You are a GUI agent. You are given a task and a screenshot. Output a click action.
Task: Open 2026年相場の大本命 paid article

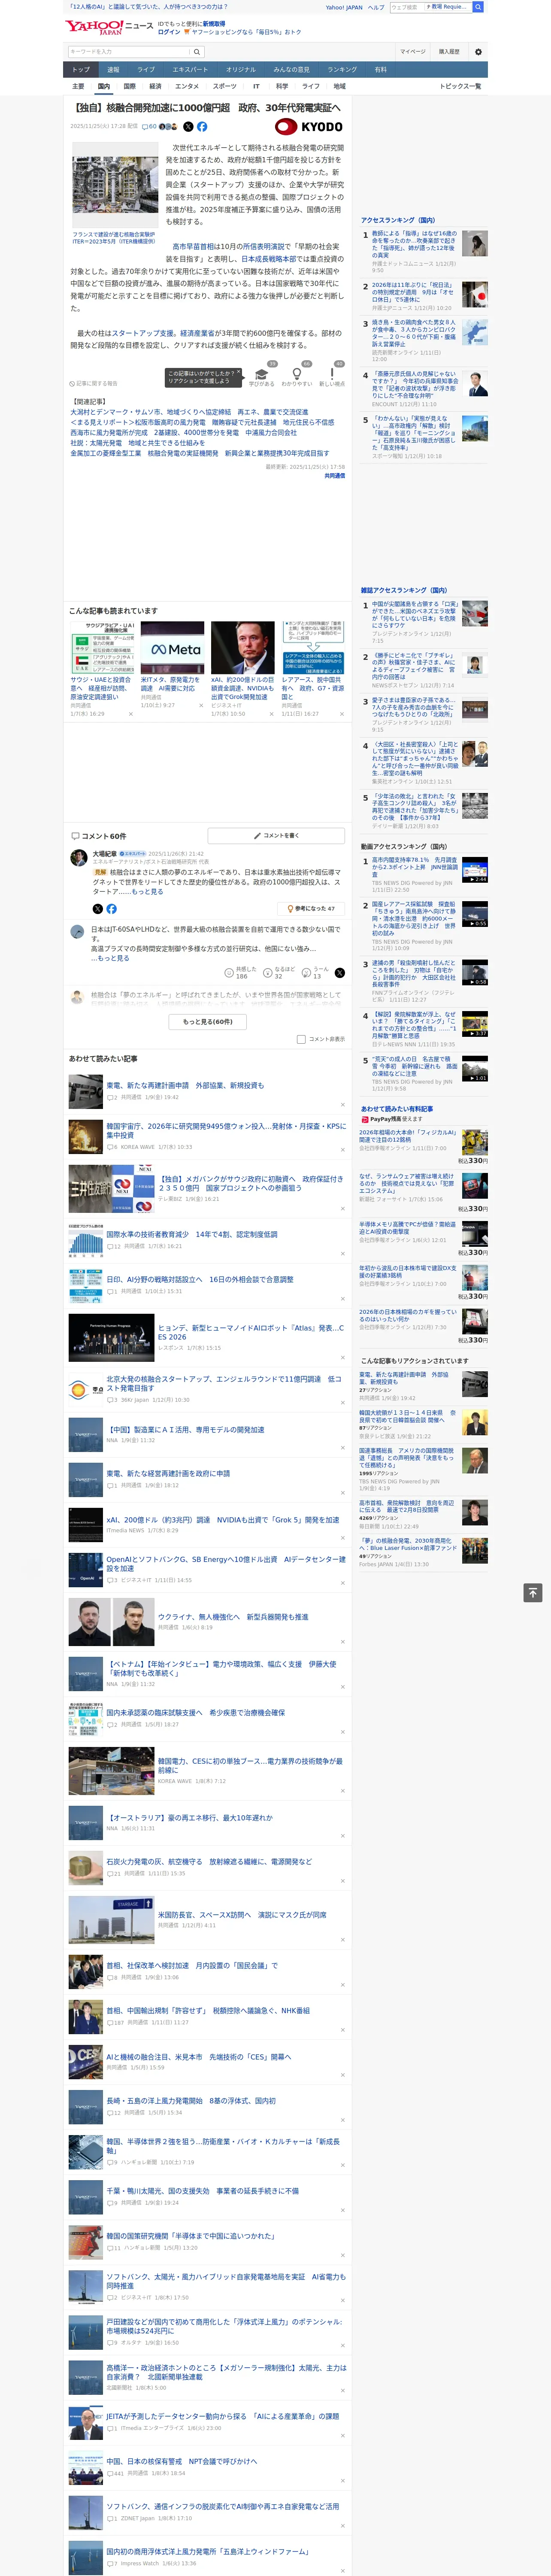408,1137
